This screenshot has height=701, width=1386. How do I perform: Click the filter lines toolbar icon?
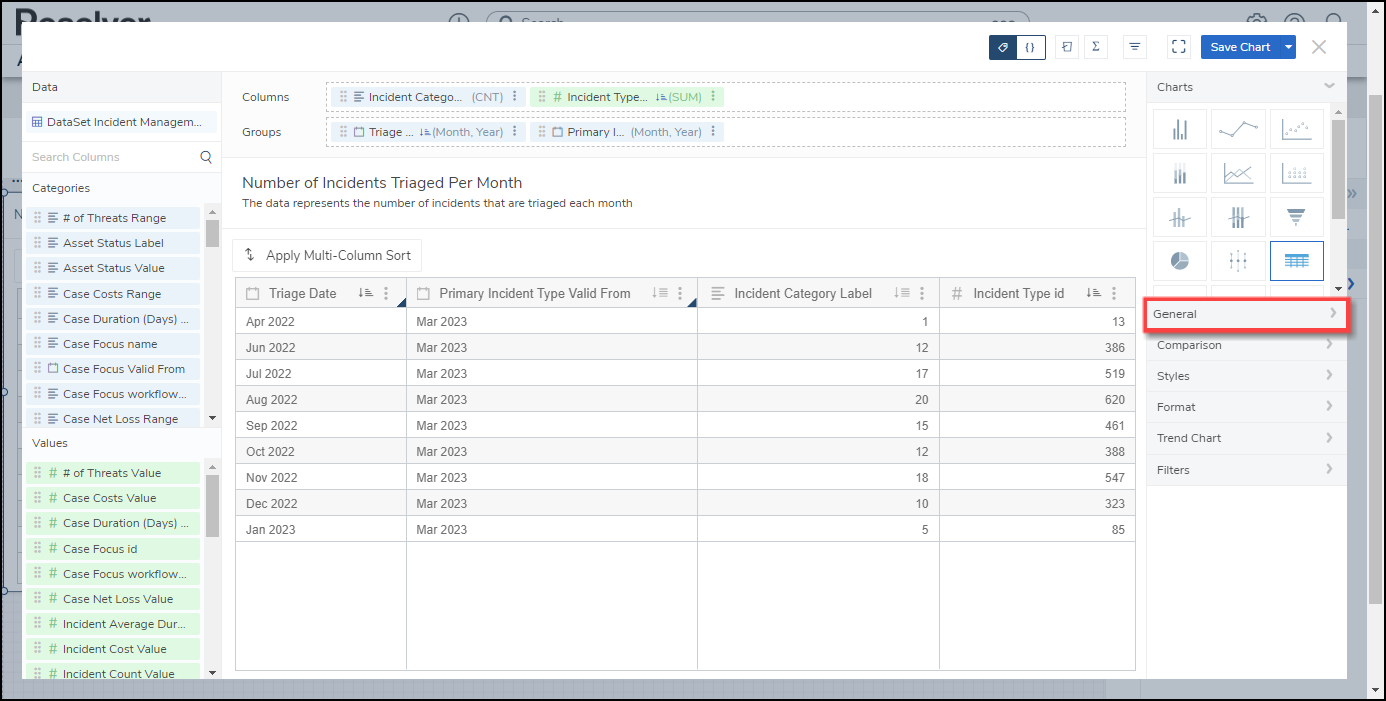pyautogui.click(x=1134, y=47)
